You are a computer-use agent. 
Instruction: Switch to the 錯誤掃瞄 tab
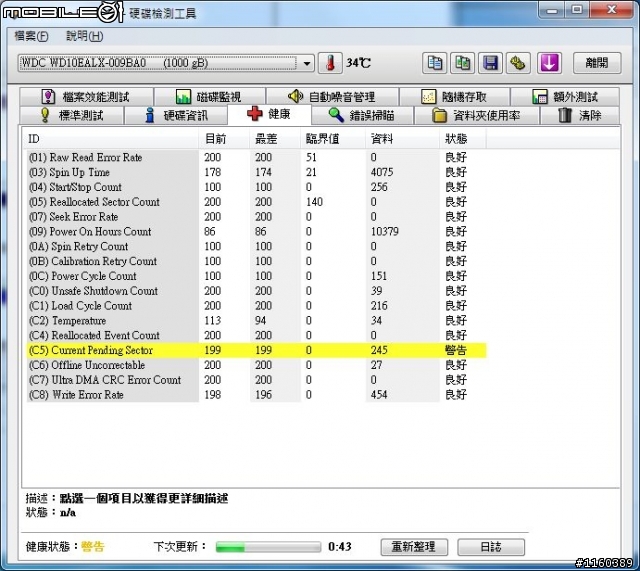362,115
